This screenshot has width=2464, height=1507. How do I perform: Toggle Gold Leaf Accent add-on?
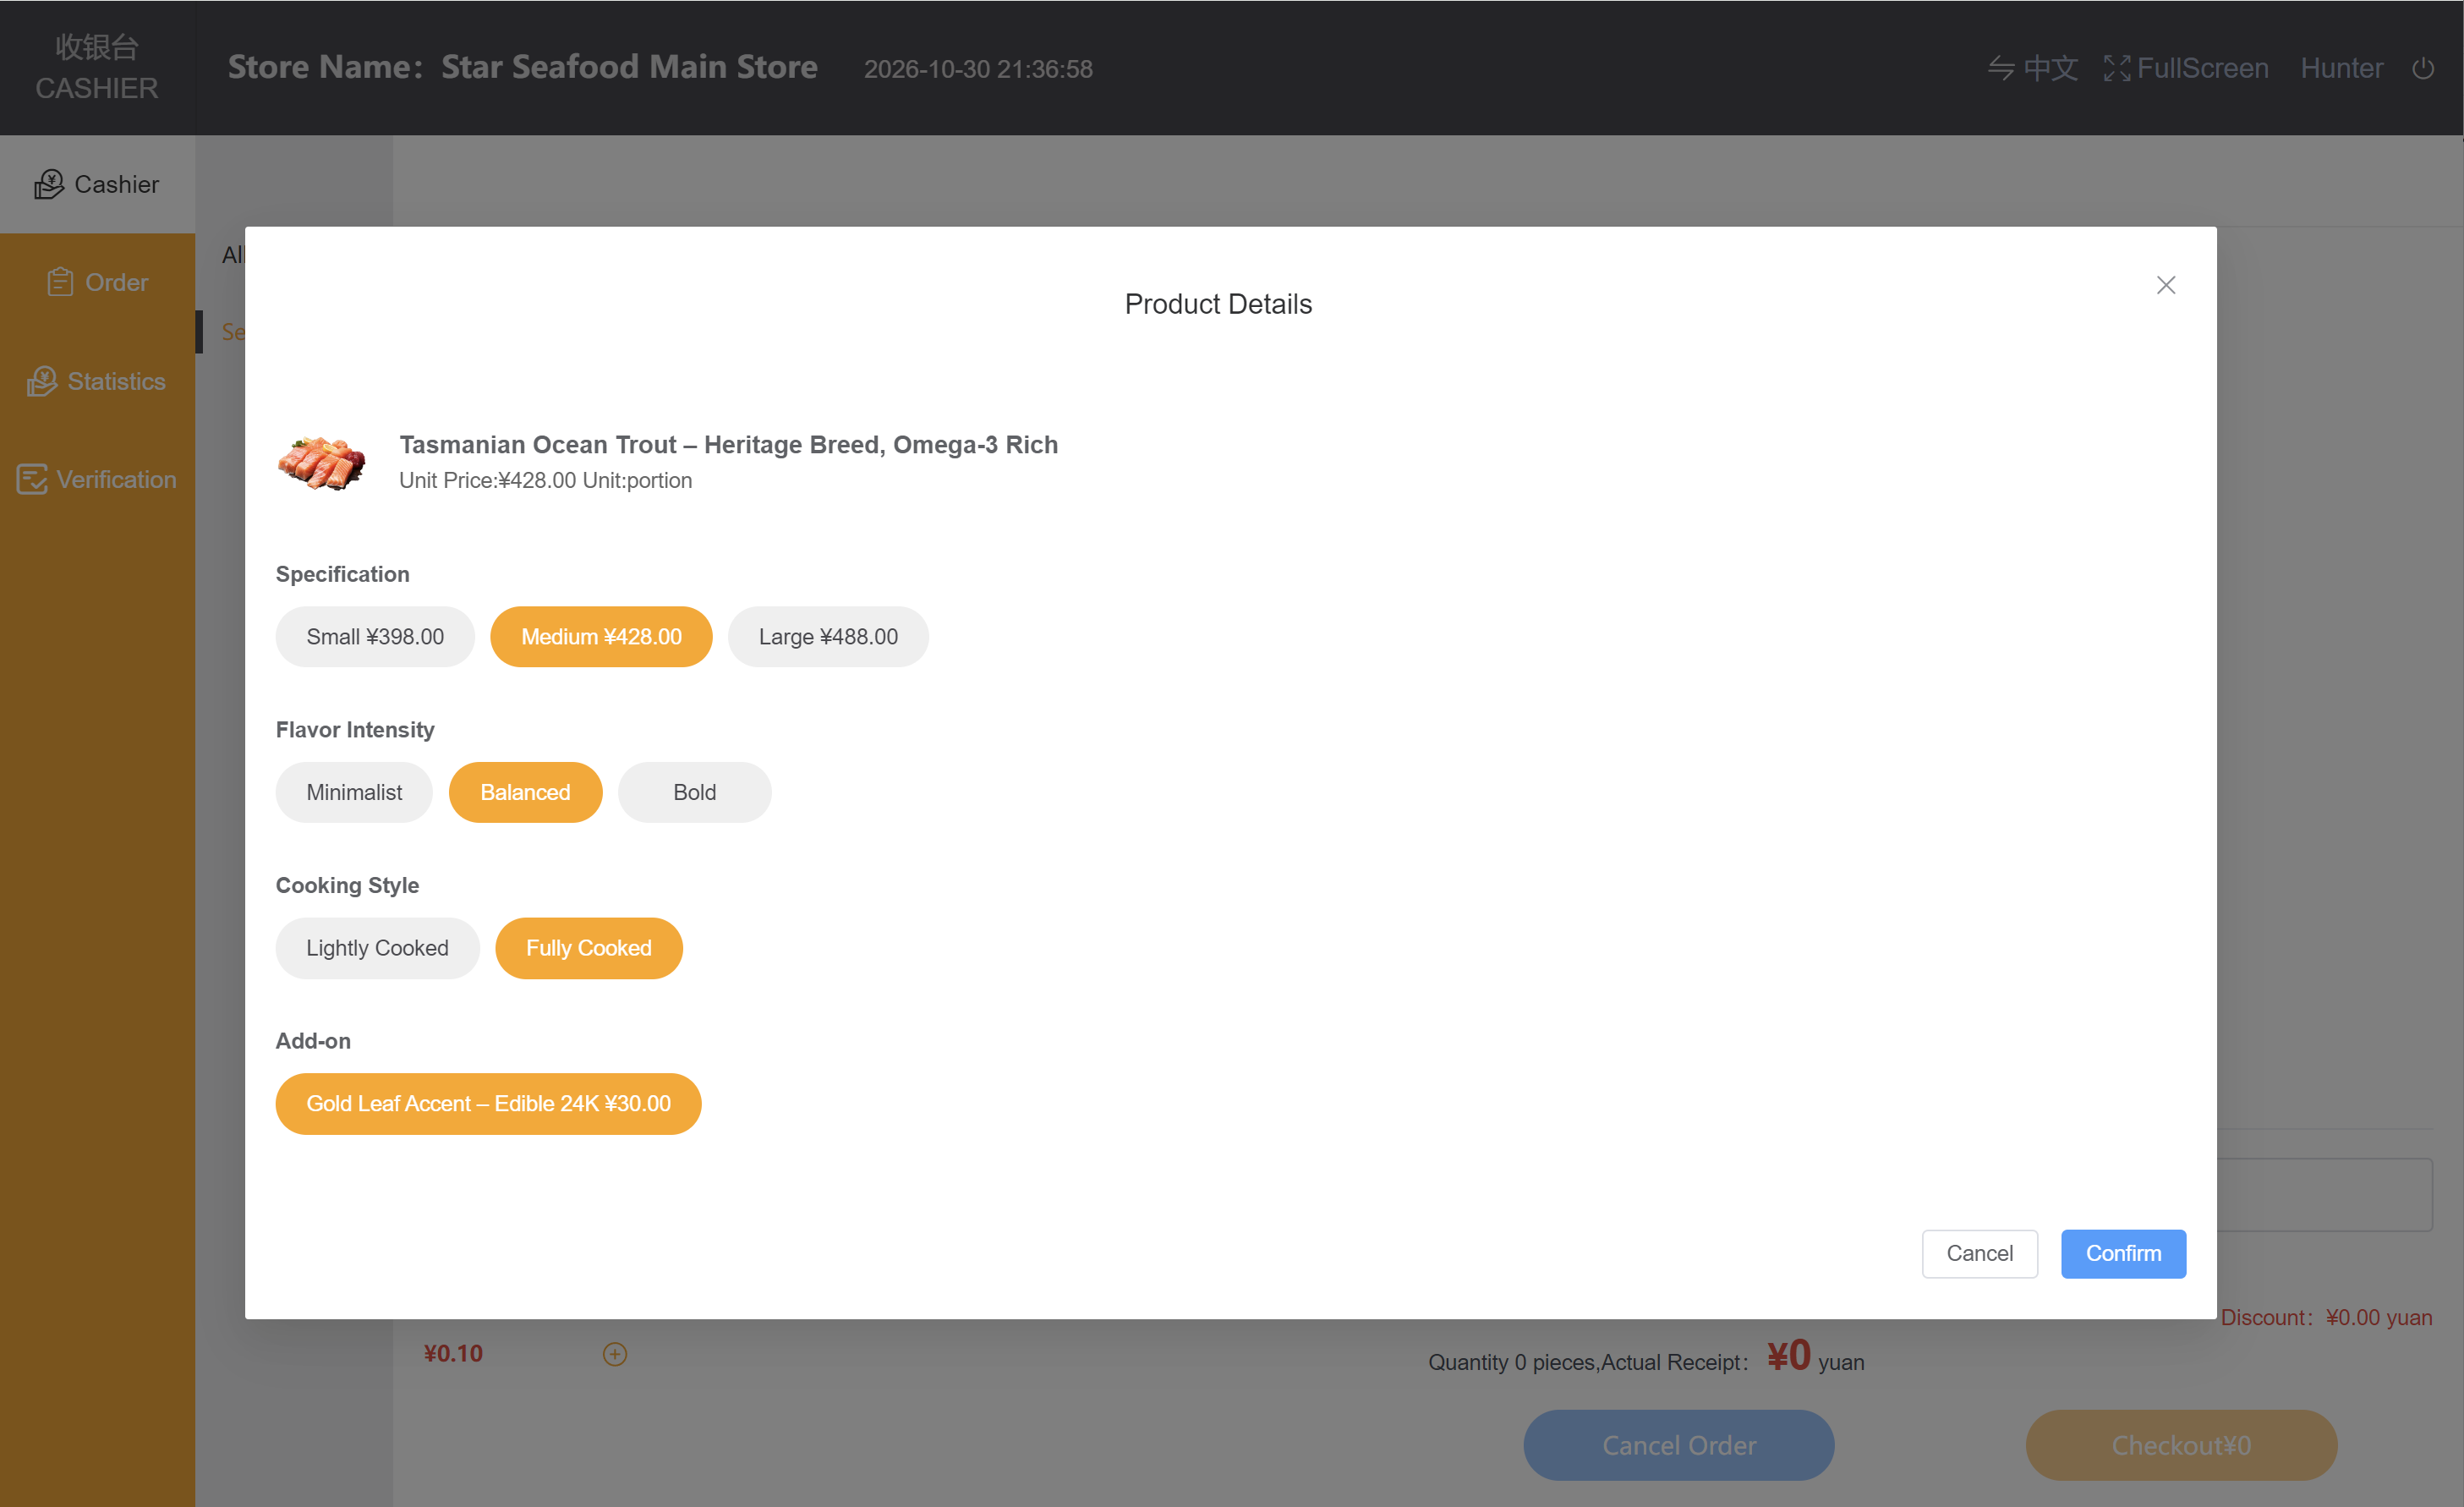488,1104
